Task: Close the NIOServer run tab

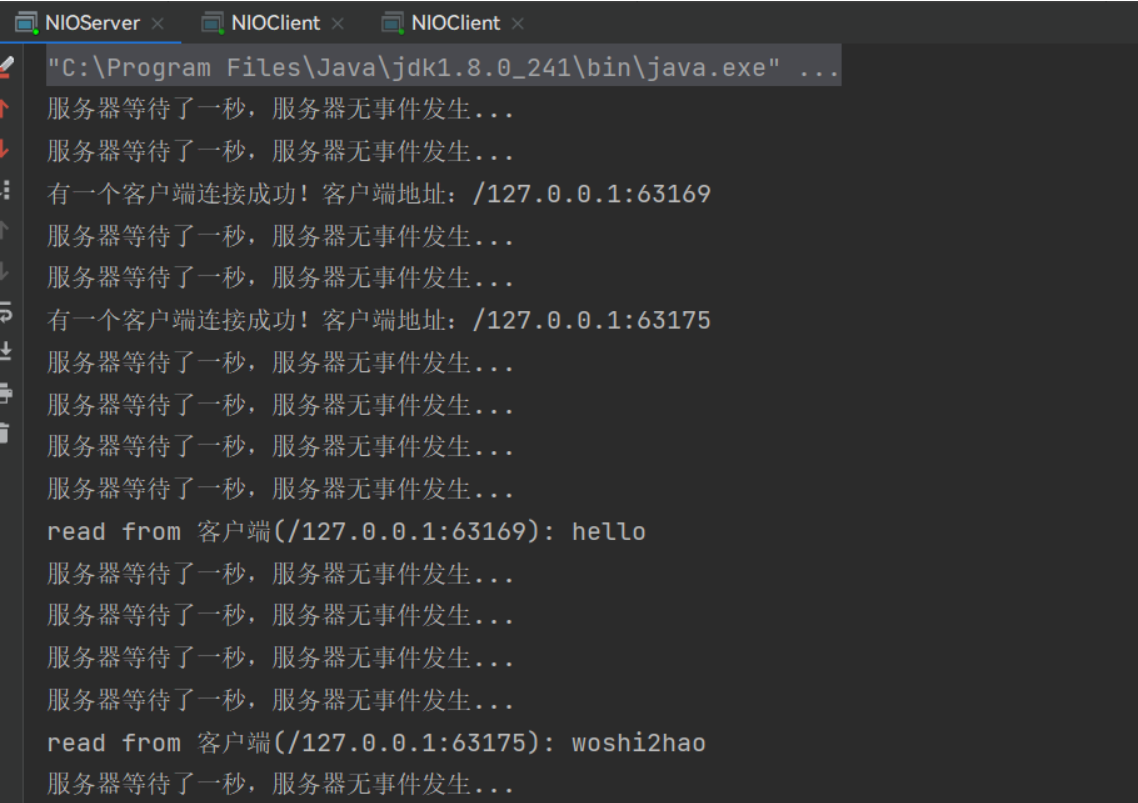Action: coord(157,24)
